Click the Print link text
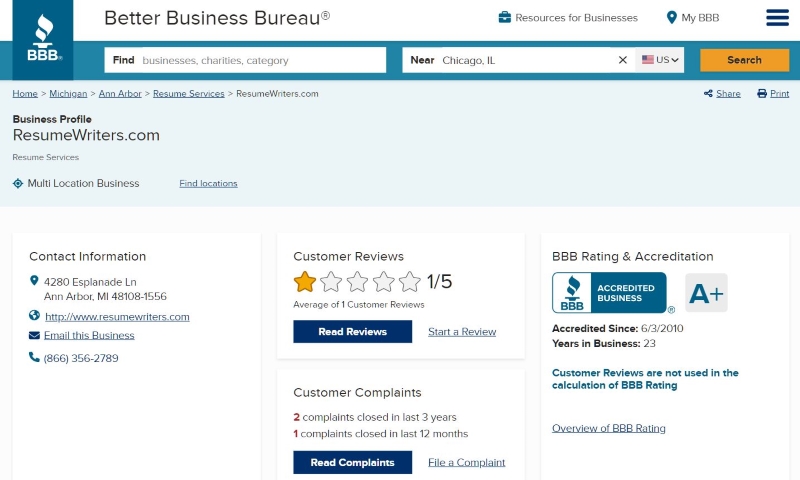Screen dimensions: 800x480 pos(779,94)
